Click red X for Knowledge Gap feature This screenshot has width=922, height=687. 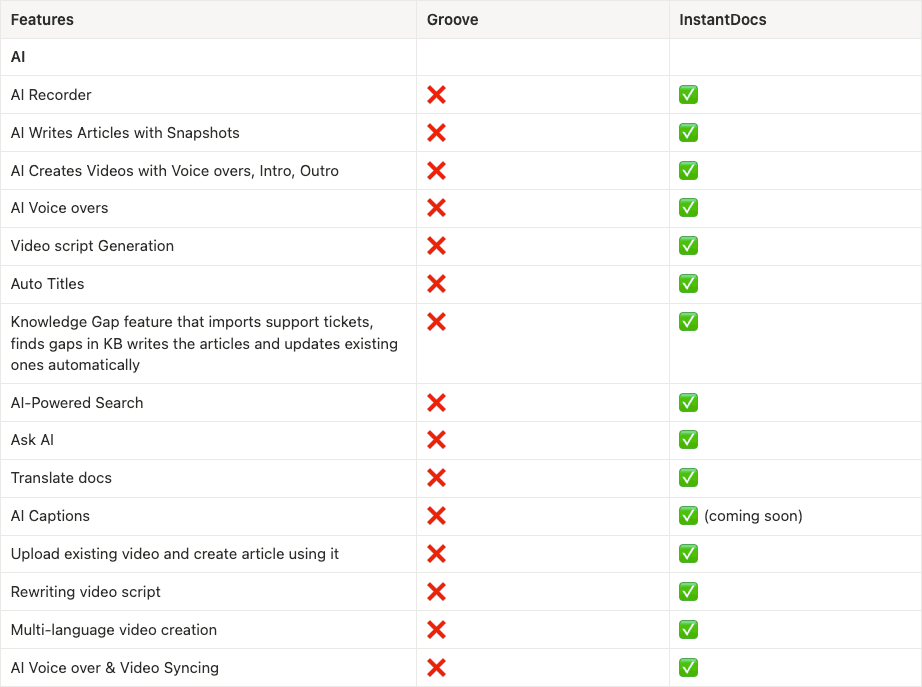[x=436, y=322]
